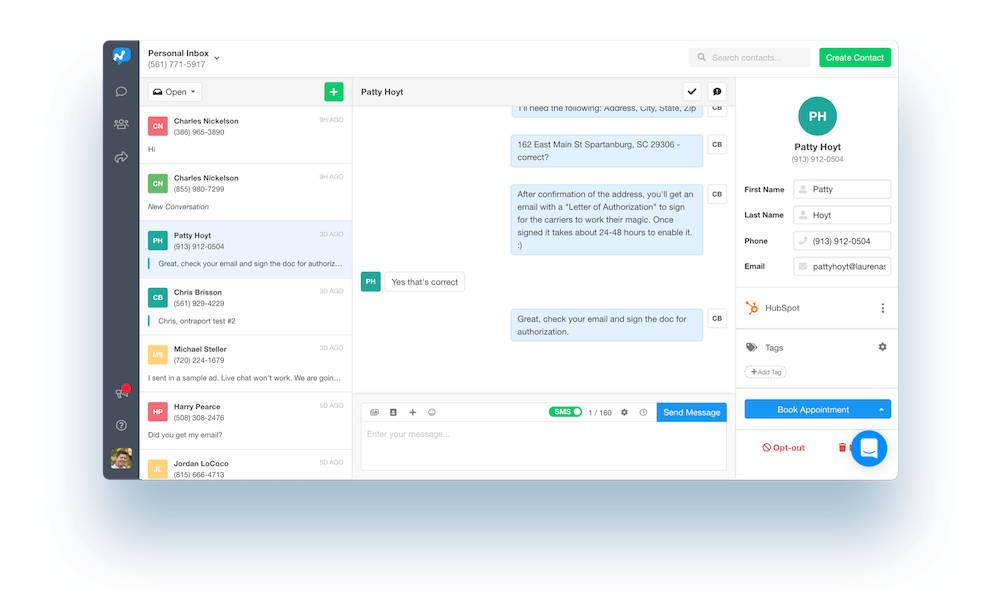Open the note bubble icon in chat header
The width and height of the screenshot is (1000, 600).
[717, 92]
